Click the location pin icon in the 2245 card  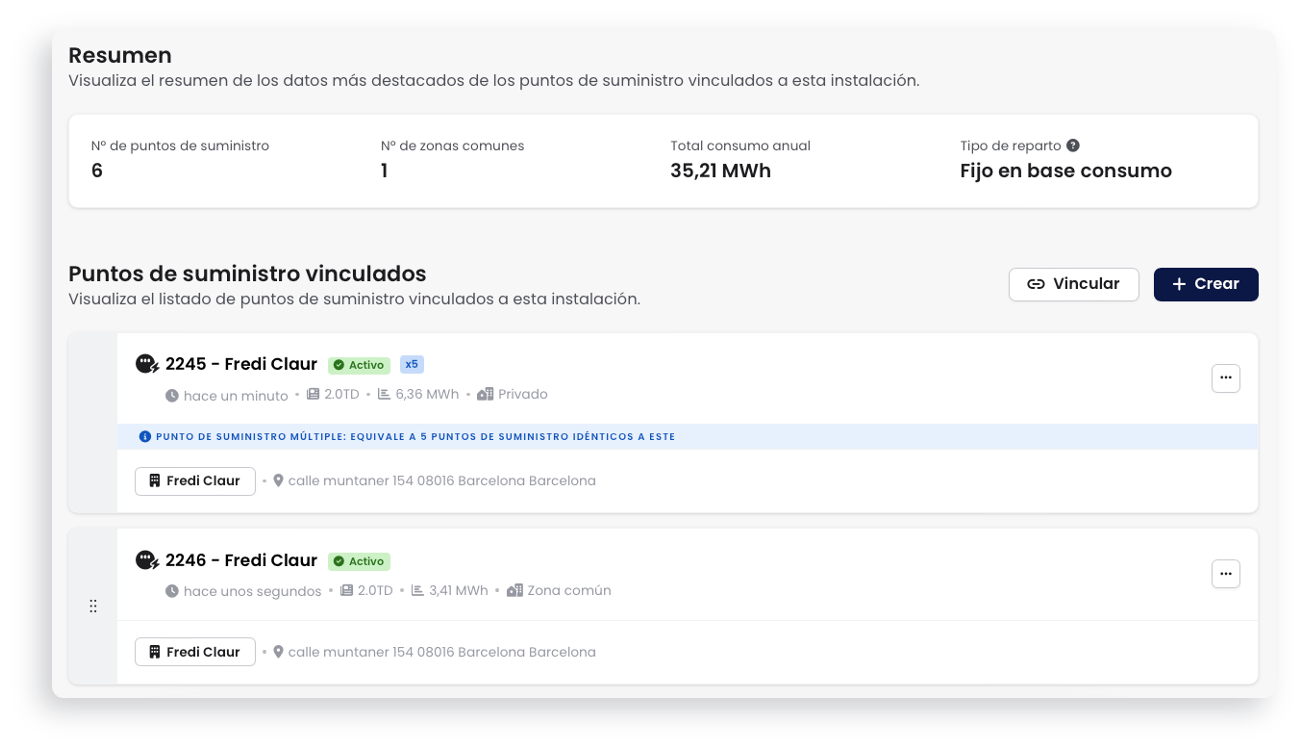[278, 481]
